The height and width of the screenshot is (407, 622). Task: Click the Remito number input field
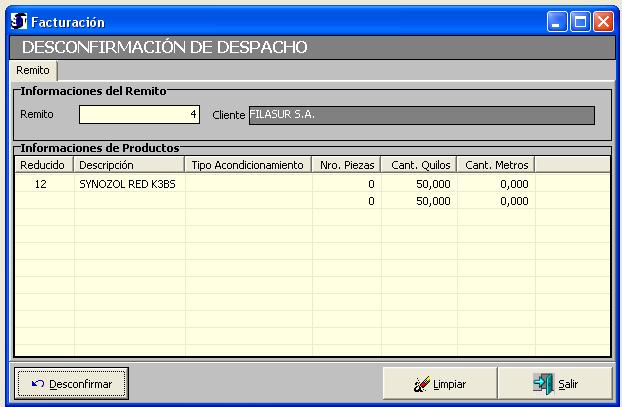click(139, 115)
